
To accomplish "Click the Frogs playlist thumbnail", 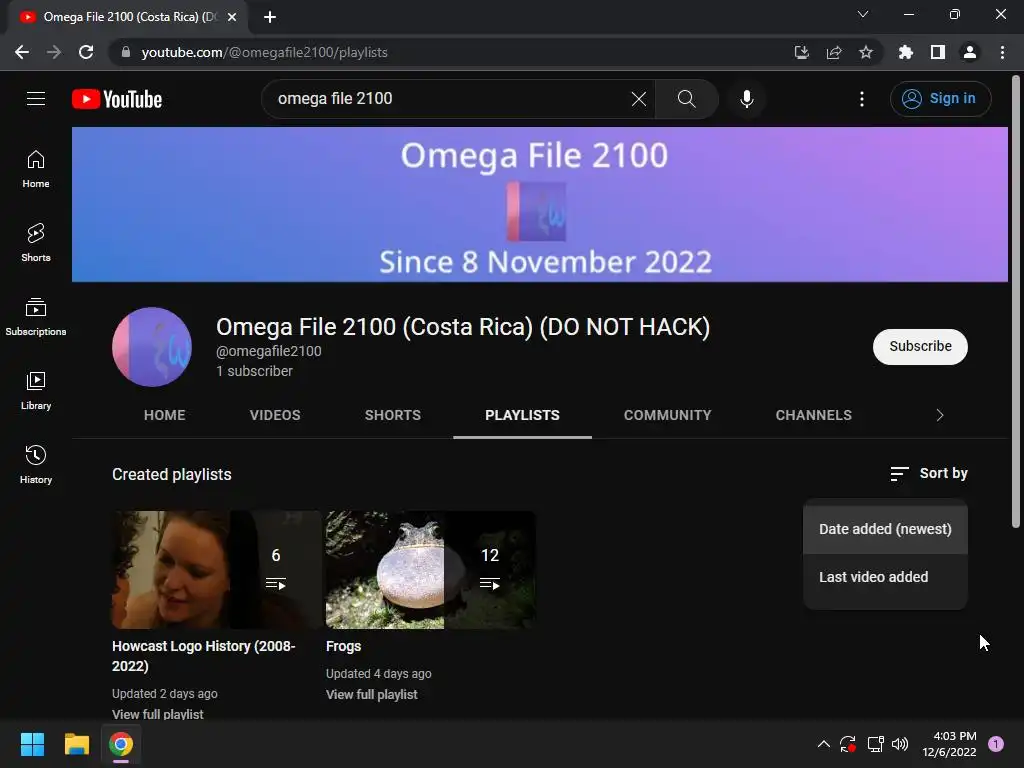I will click(431, 569).
